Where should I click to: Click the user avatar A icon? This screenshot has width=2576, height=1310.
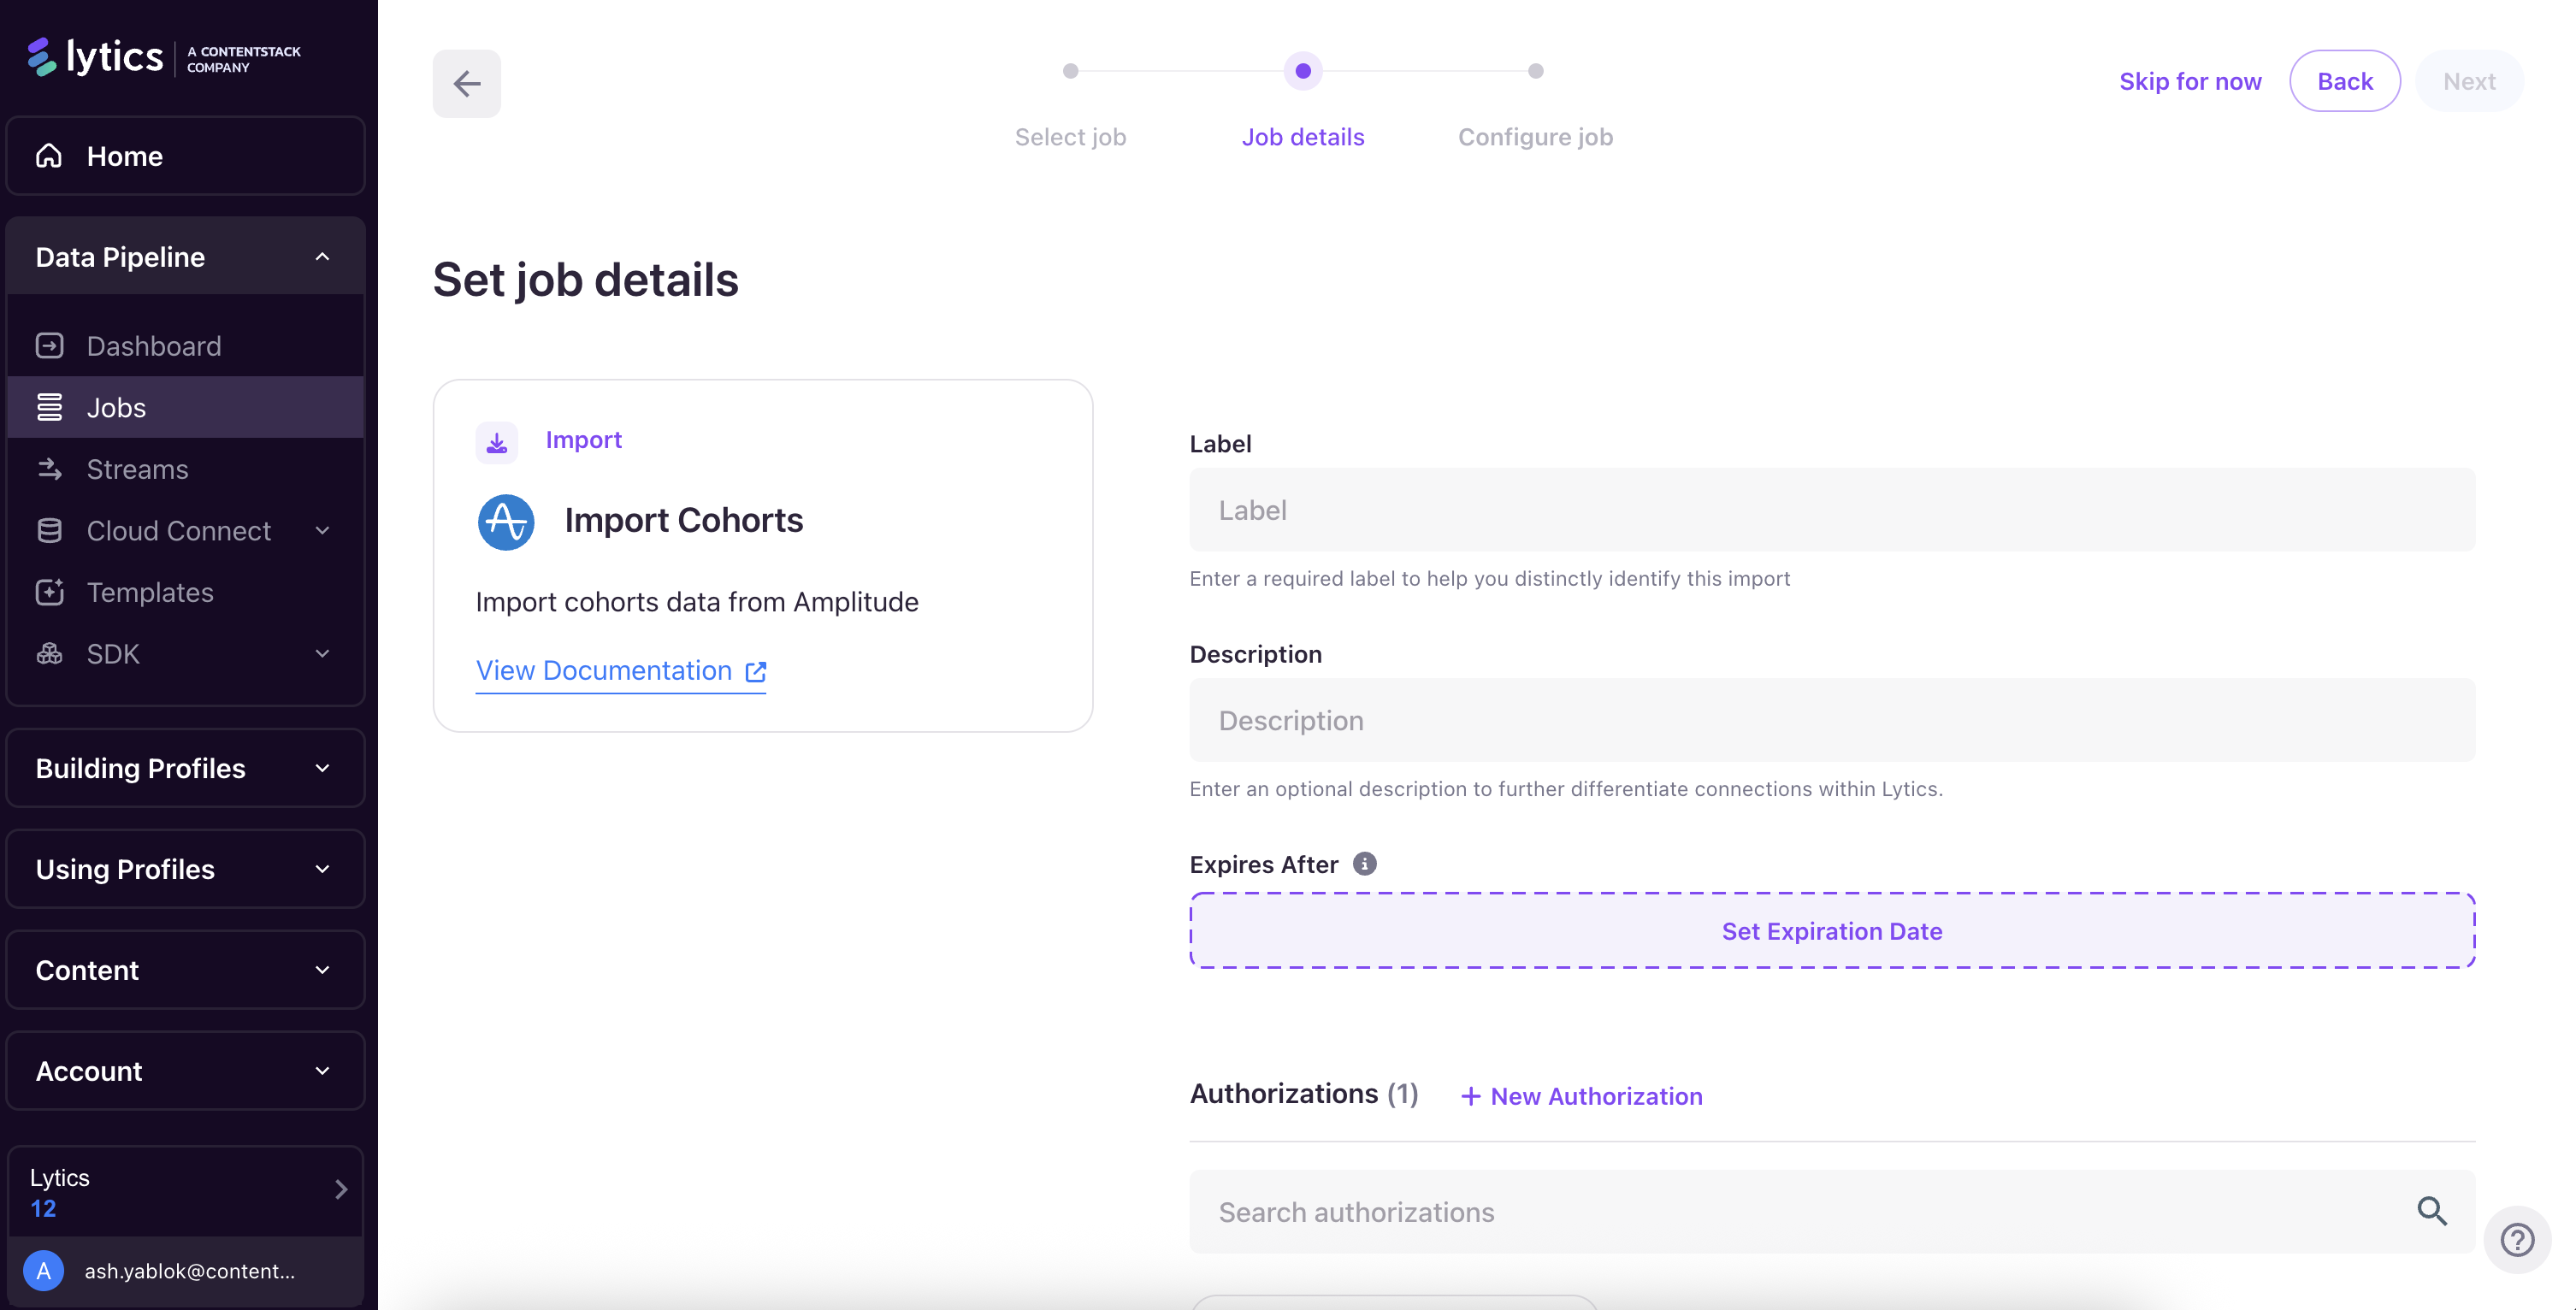(44, 1270)
